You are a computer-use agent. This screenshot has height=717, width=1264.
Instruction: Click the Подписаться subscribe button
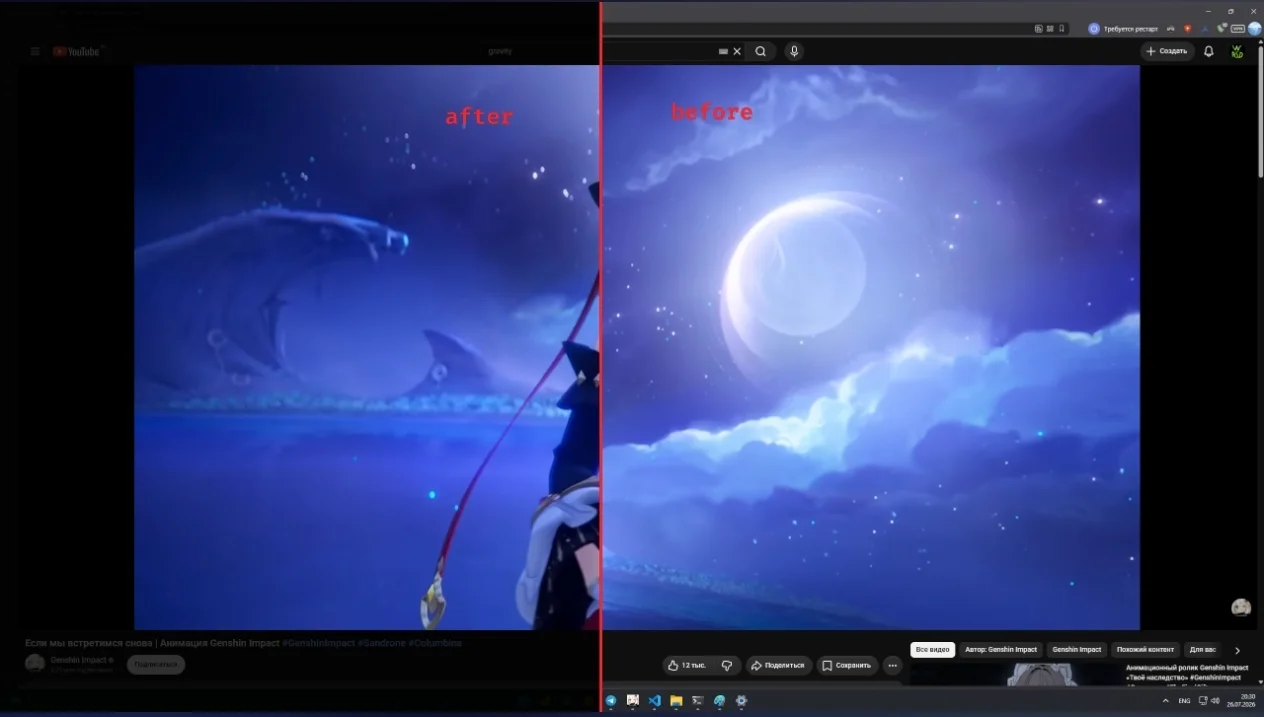pos(155,664)
